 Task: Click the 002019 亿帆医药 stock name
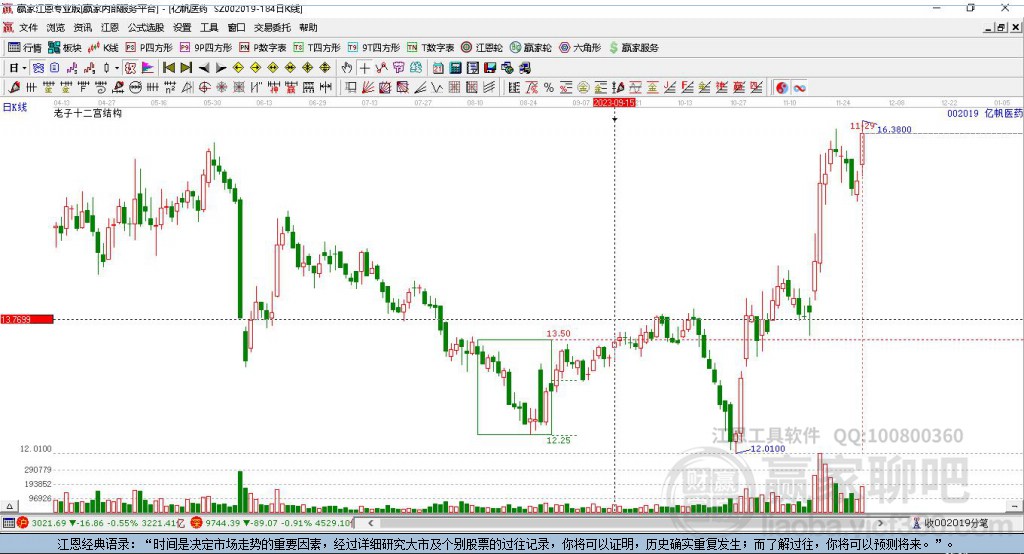(x=985, y=113)
